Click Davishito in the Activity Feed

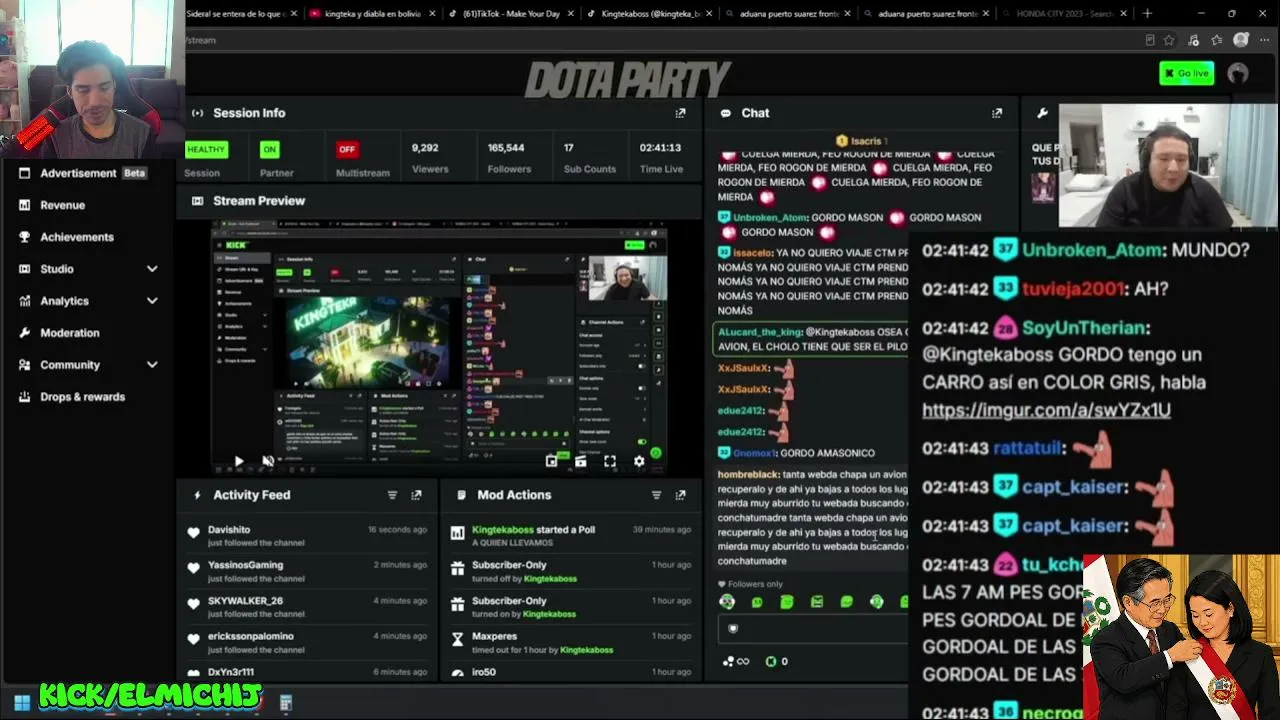click(x=229, y=530)
